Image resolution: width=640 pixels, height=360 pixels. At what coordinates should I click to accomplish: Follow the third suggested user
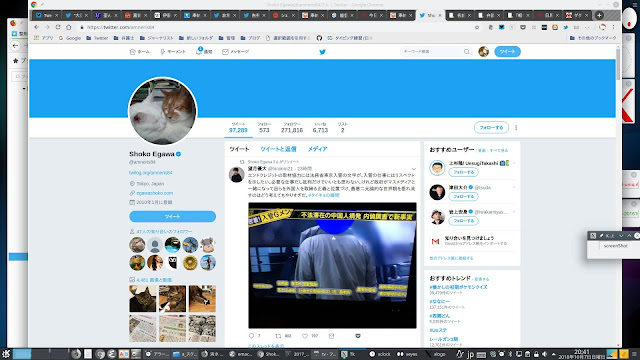[464, 221]
